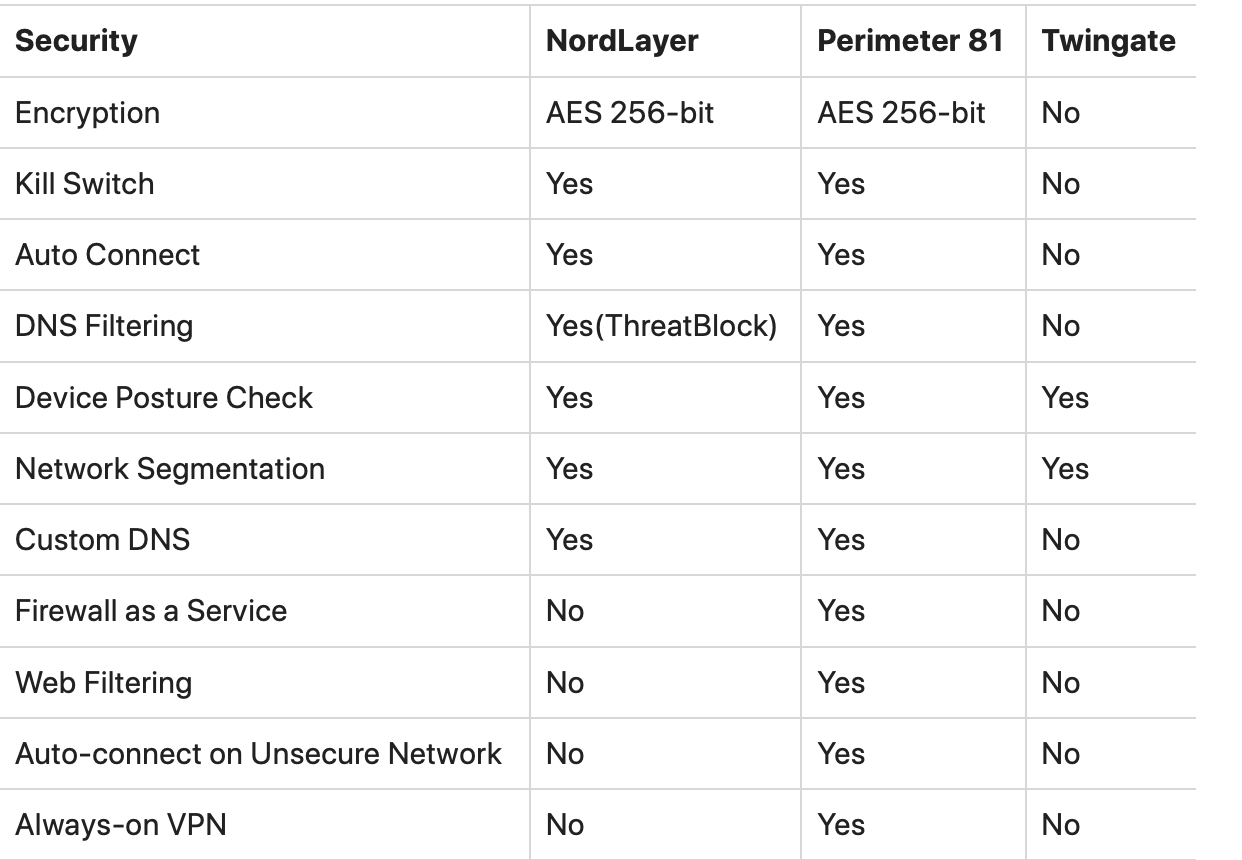Select the Encryption row label

point(87,113)
